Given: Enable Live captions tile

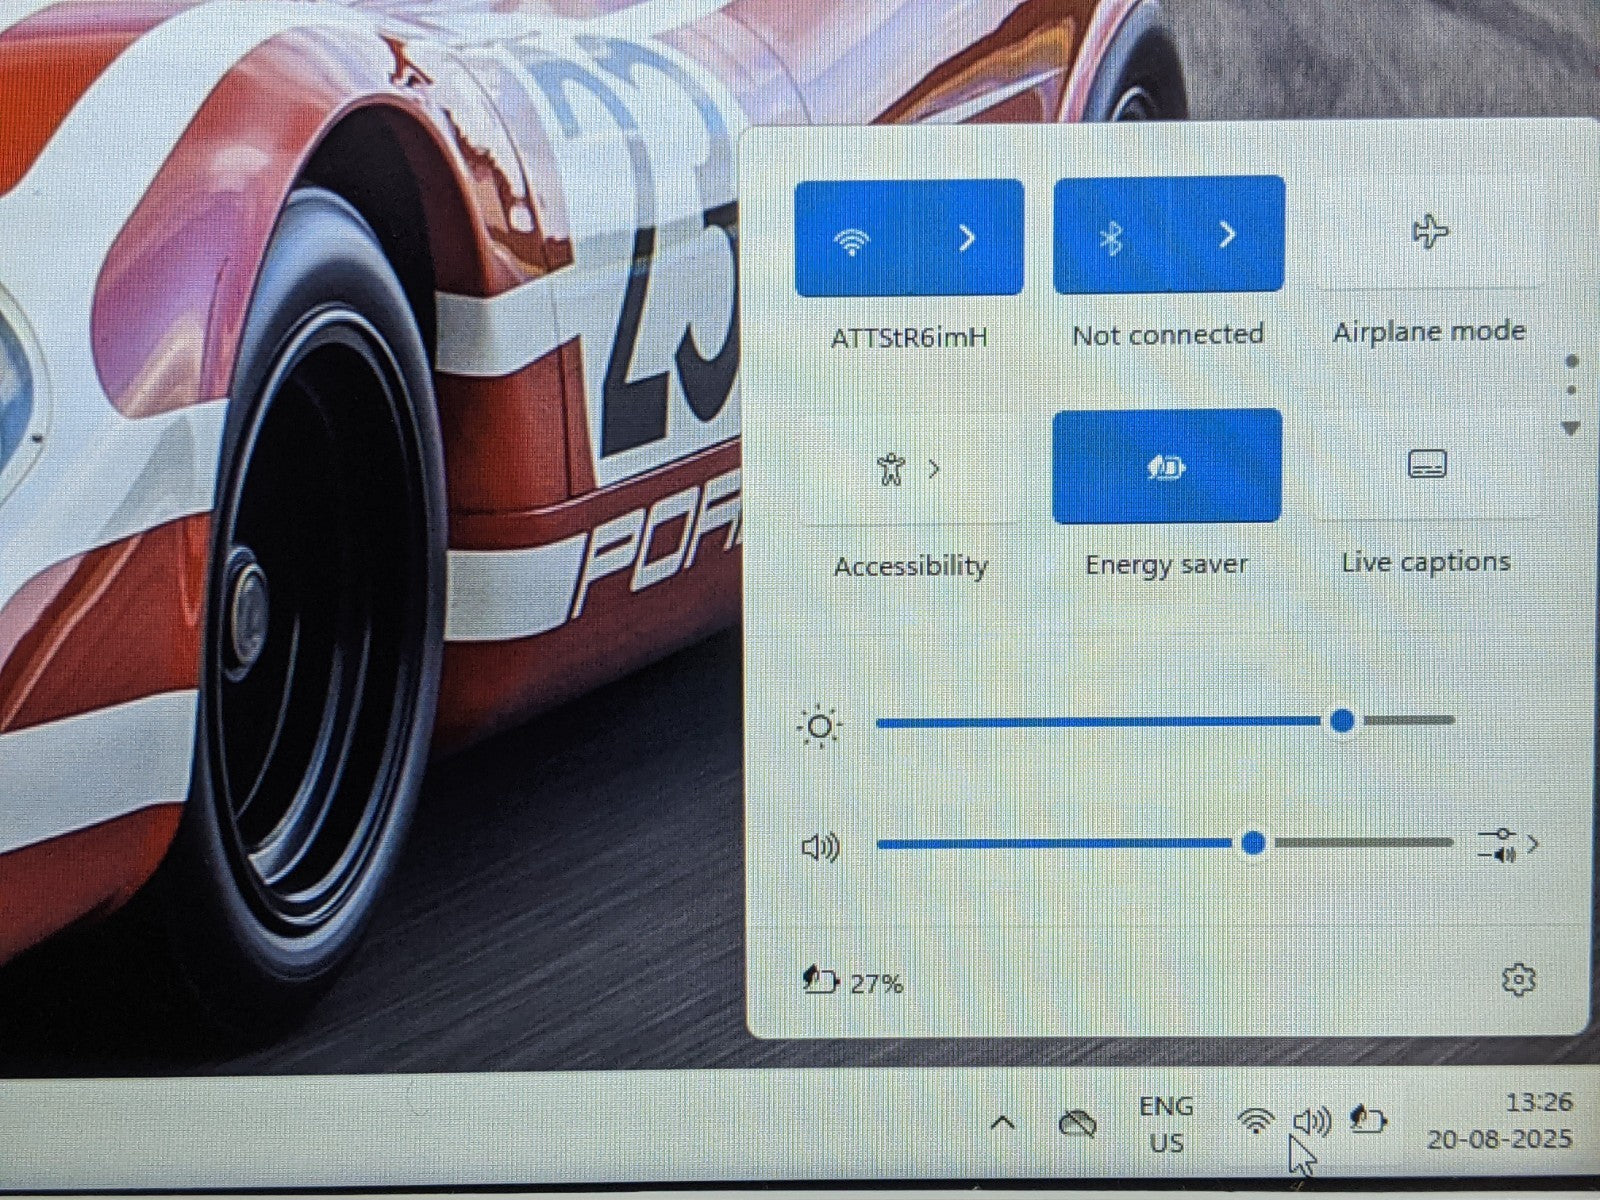Looking at the screenshot, I should pyautogui.click(x=1427, y=465).
